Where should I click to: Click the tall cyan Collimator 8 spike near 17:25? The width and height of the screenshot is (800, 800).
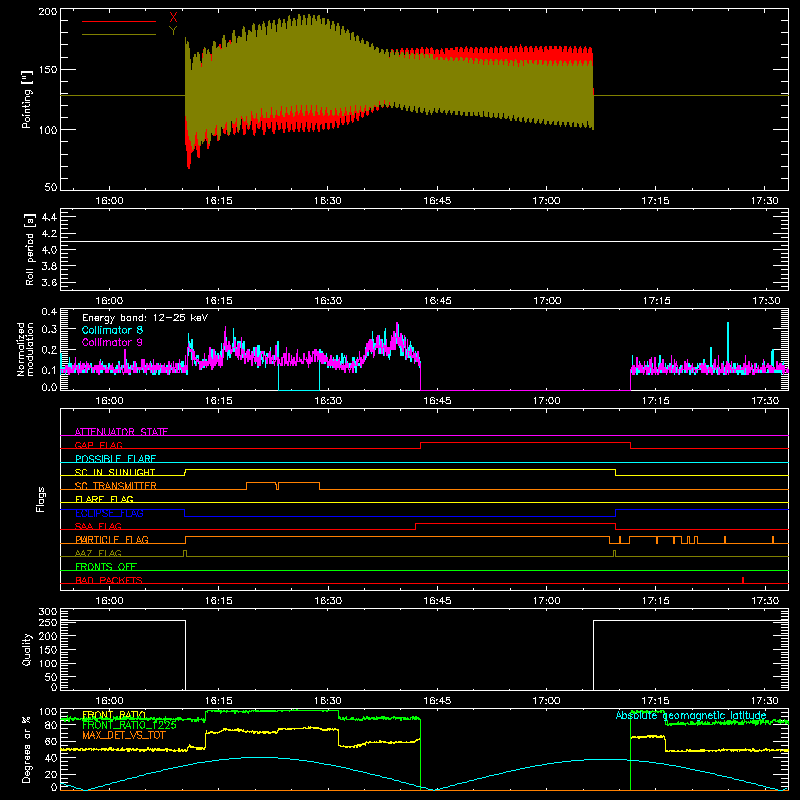pyautogui.click(x=728, y=342)
